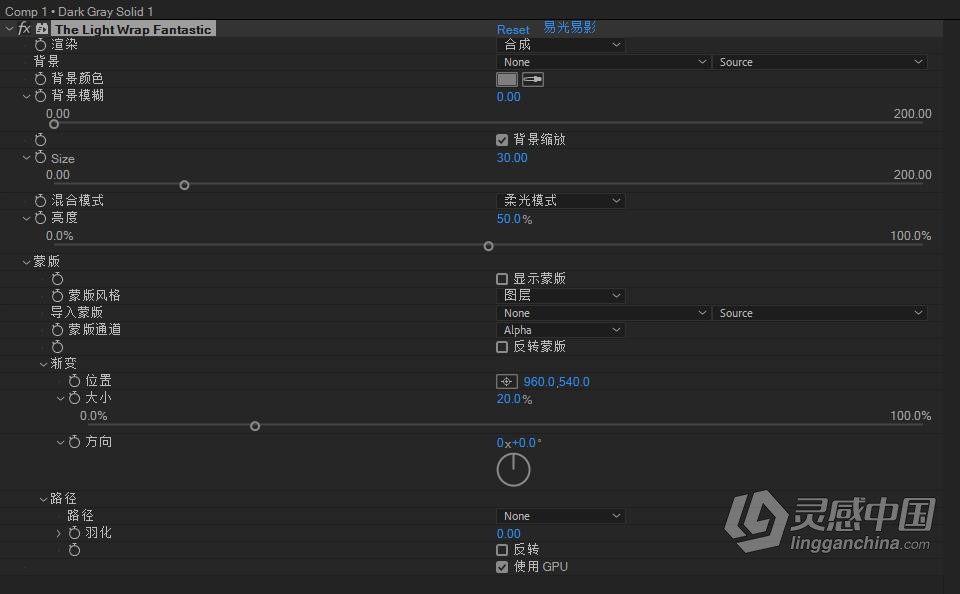This screenshot has width=960, height=594.
Task: Toggle stopwatch for 亮度
Action: (40, 218)
